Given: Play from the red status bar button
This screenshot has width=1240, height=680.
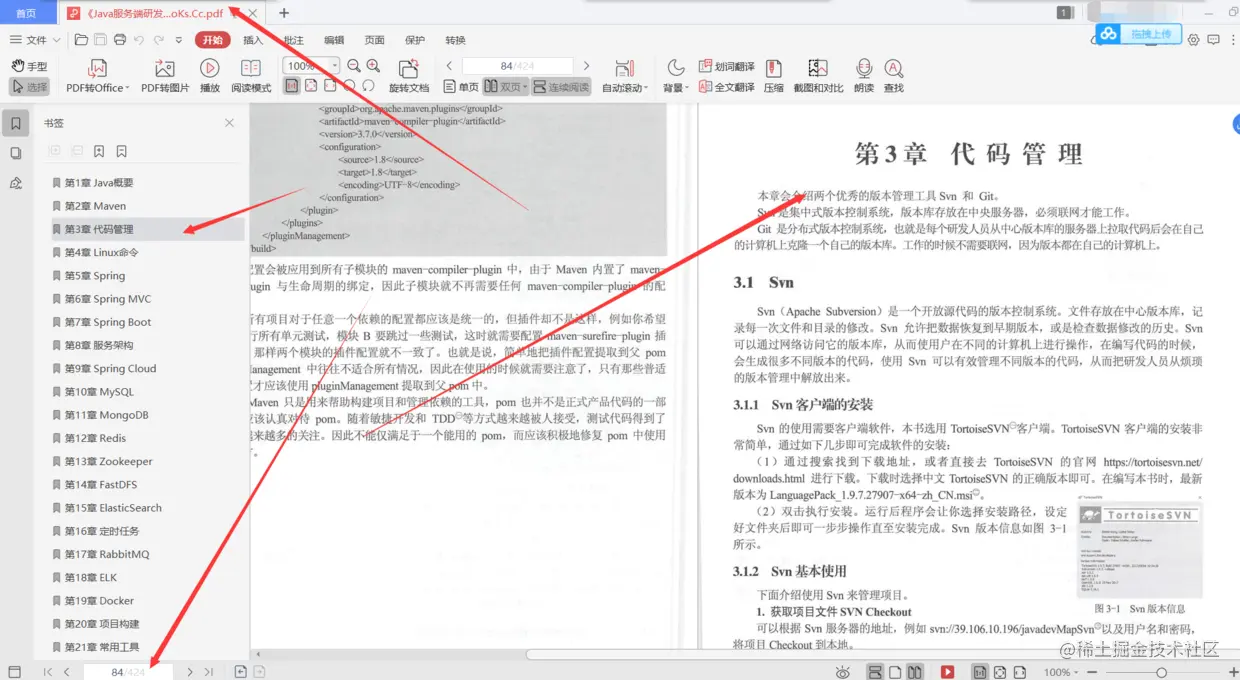Looking at the screenshot, I should [947, 672].
